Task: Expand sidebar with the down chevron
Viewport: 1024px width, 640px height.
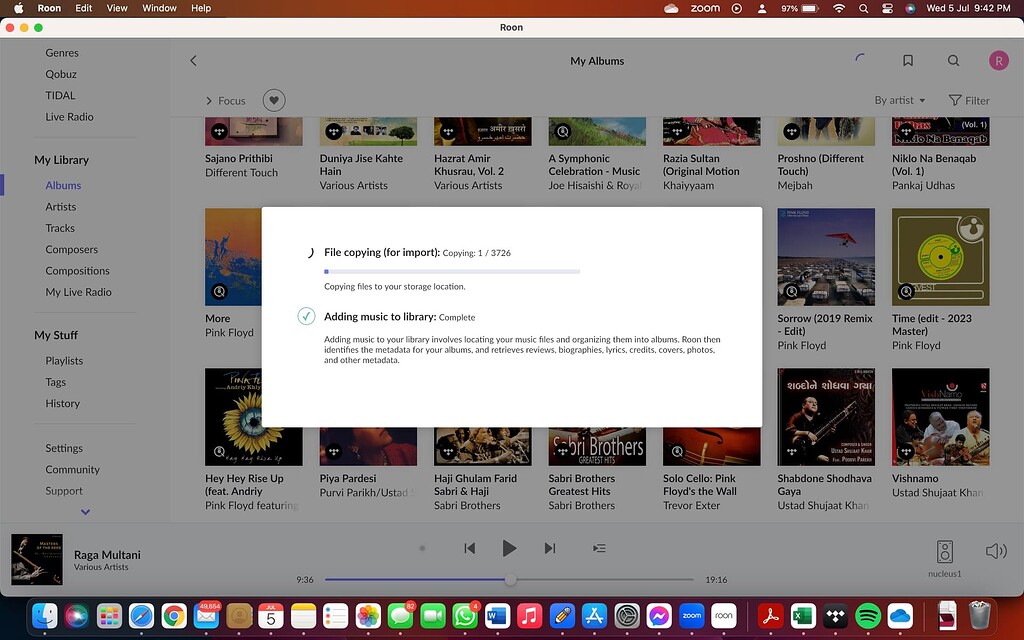Action: 85,512
